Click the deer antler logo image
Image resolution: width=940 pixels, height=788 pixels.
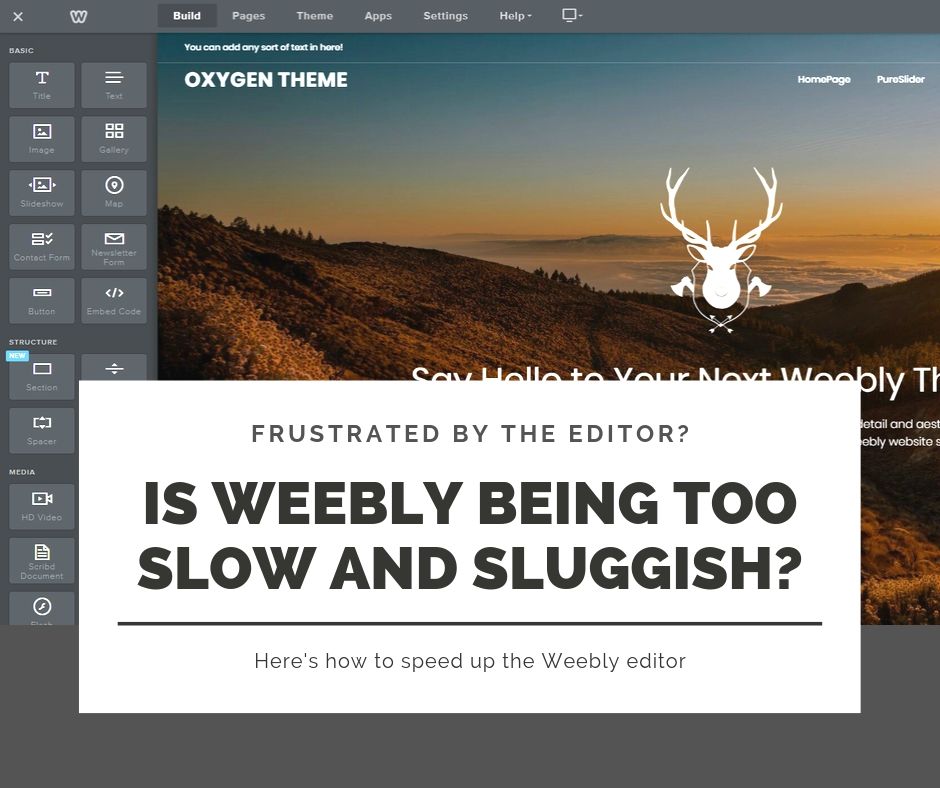coord(721,249)
